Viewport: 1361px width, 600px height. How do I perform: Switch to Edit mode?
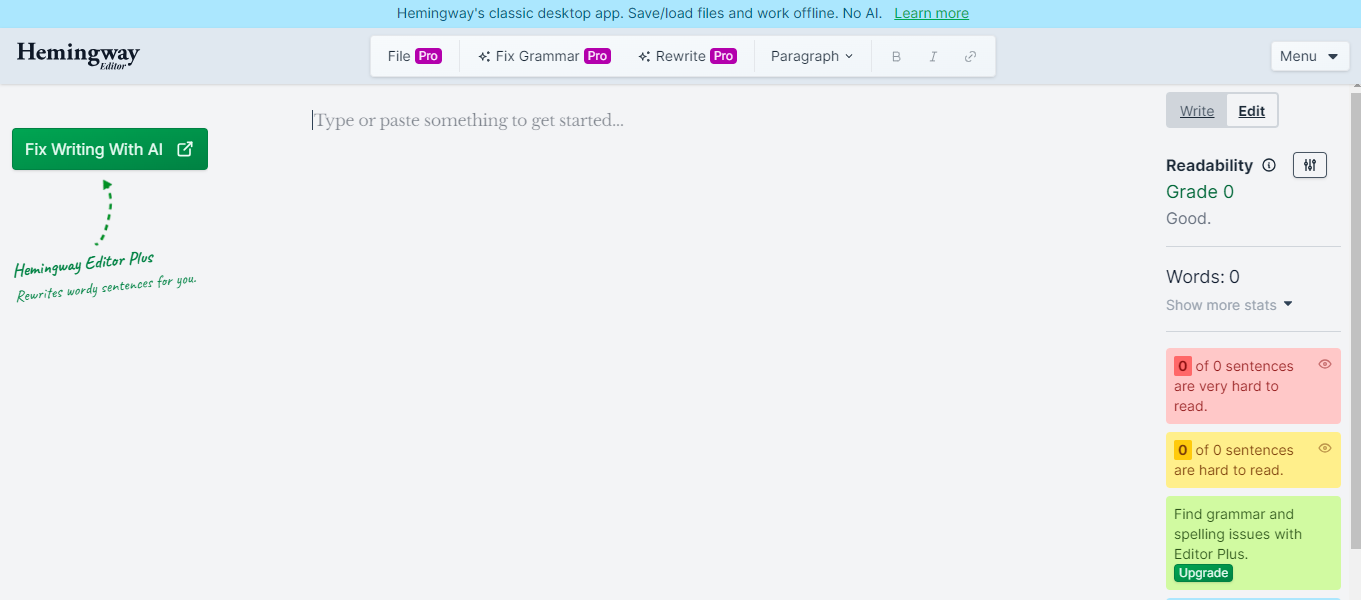click(x=1252, y=111)
